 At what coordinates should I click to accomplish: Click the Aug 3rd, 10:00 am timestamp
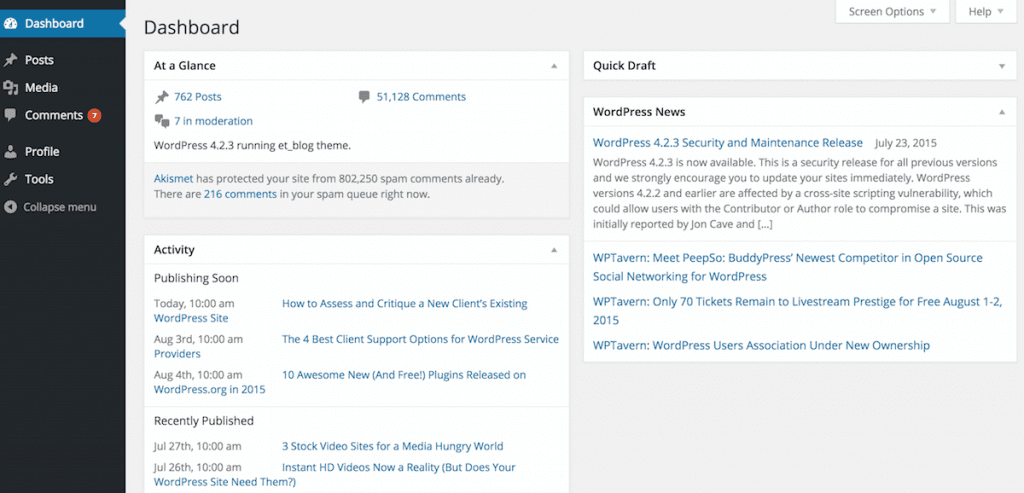click(198, 340)
